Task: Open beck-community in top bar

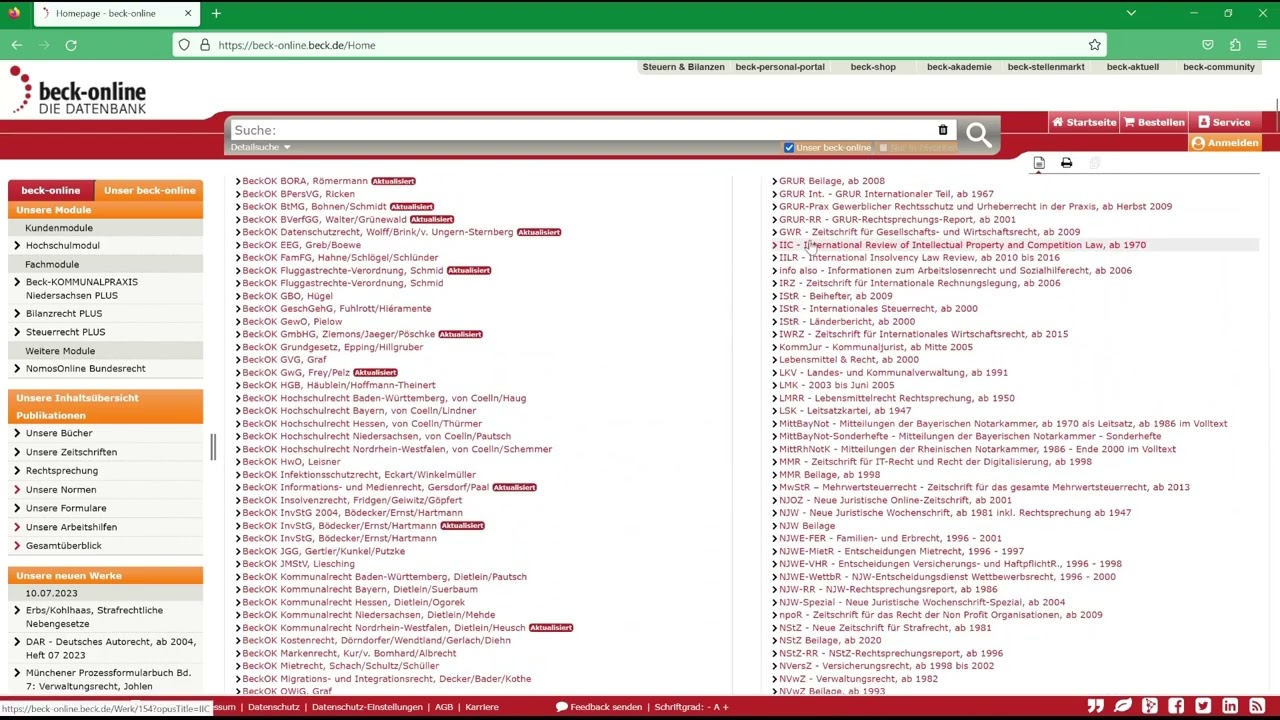Action: tap(1218, 67)
